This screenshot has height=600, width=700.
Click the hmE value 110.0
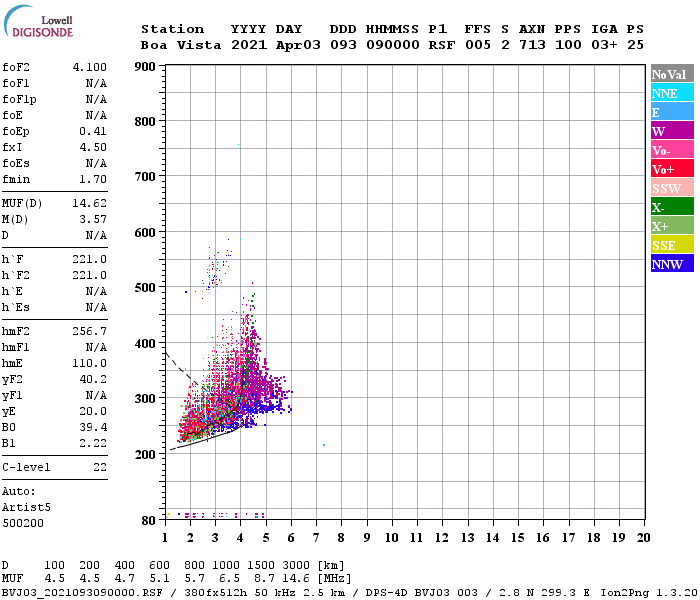(90, 363)
